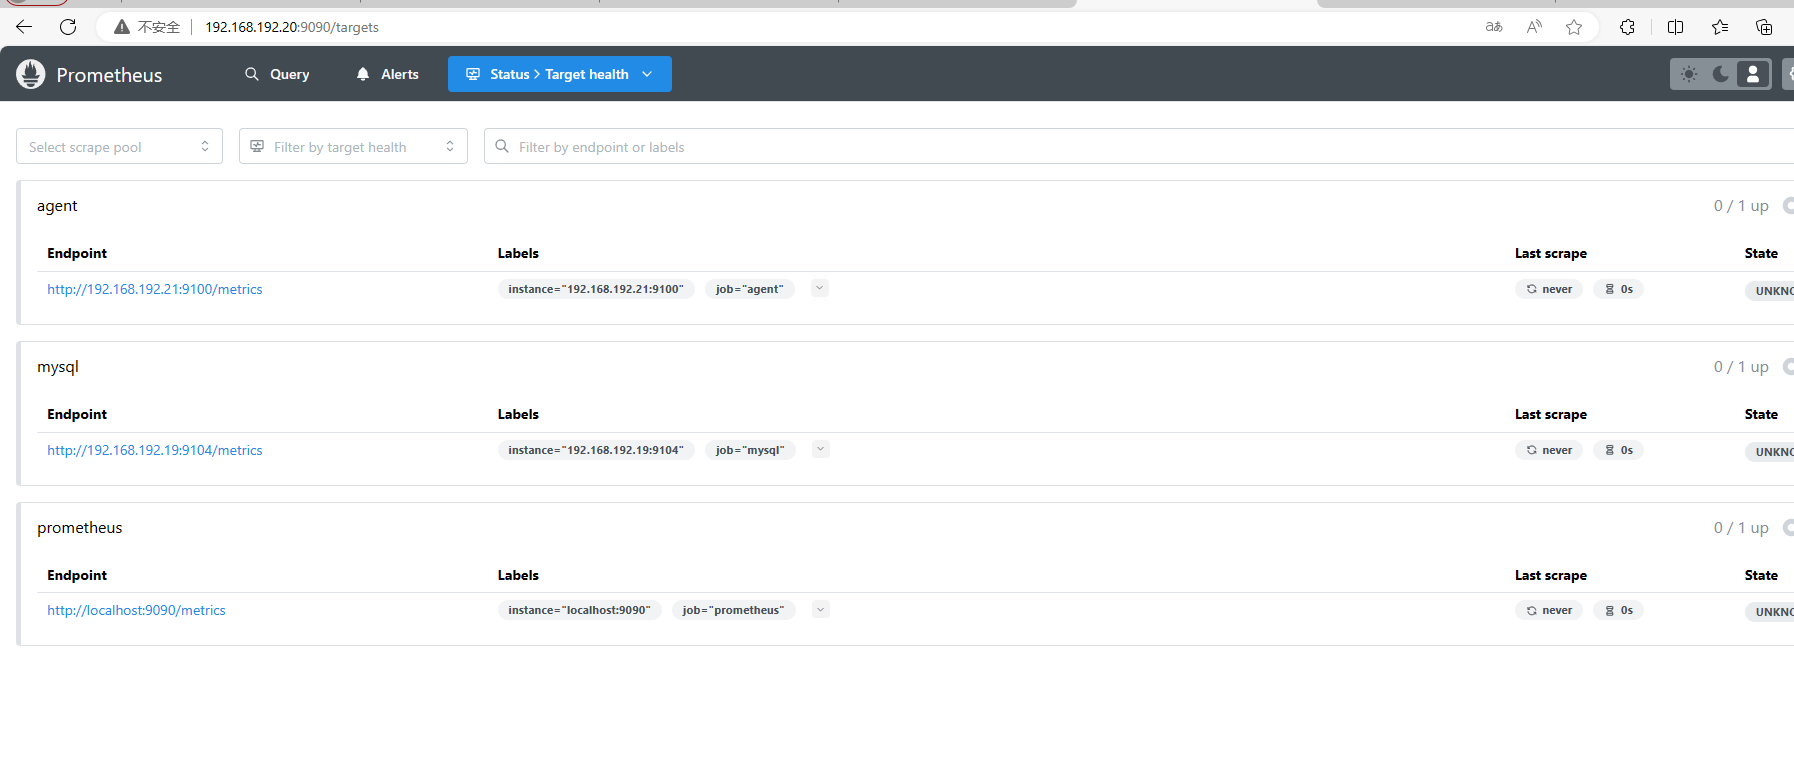Select browser-preferred theme user icon
This screenshot has height=761, width=1794.
pyautogui.click(x=1752, y=74)
